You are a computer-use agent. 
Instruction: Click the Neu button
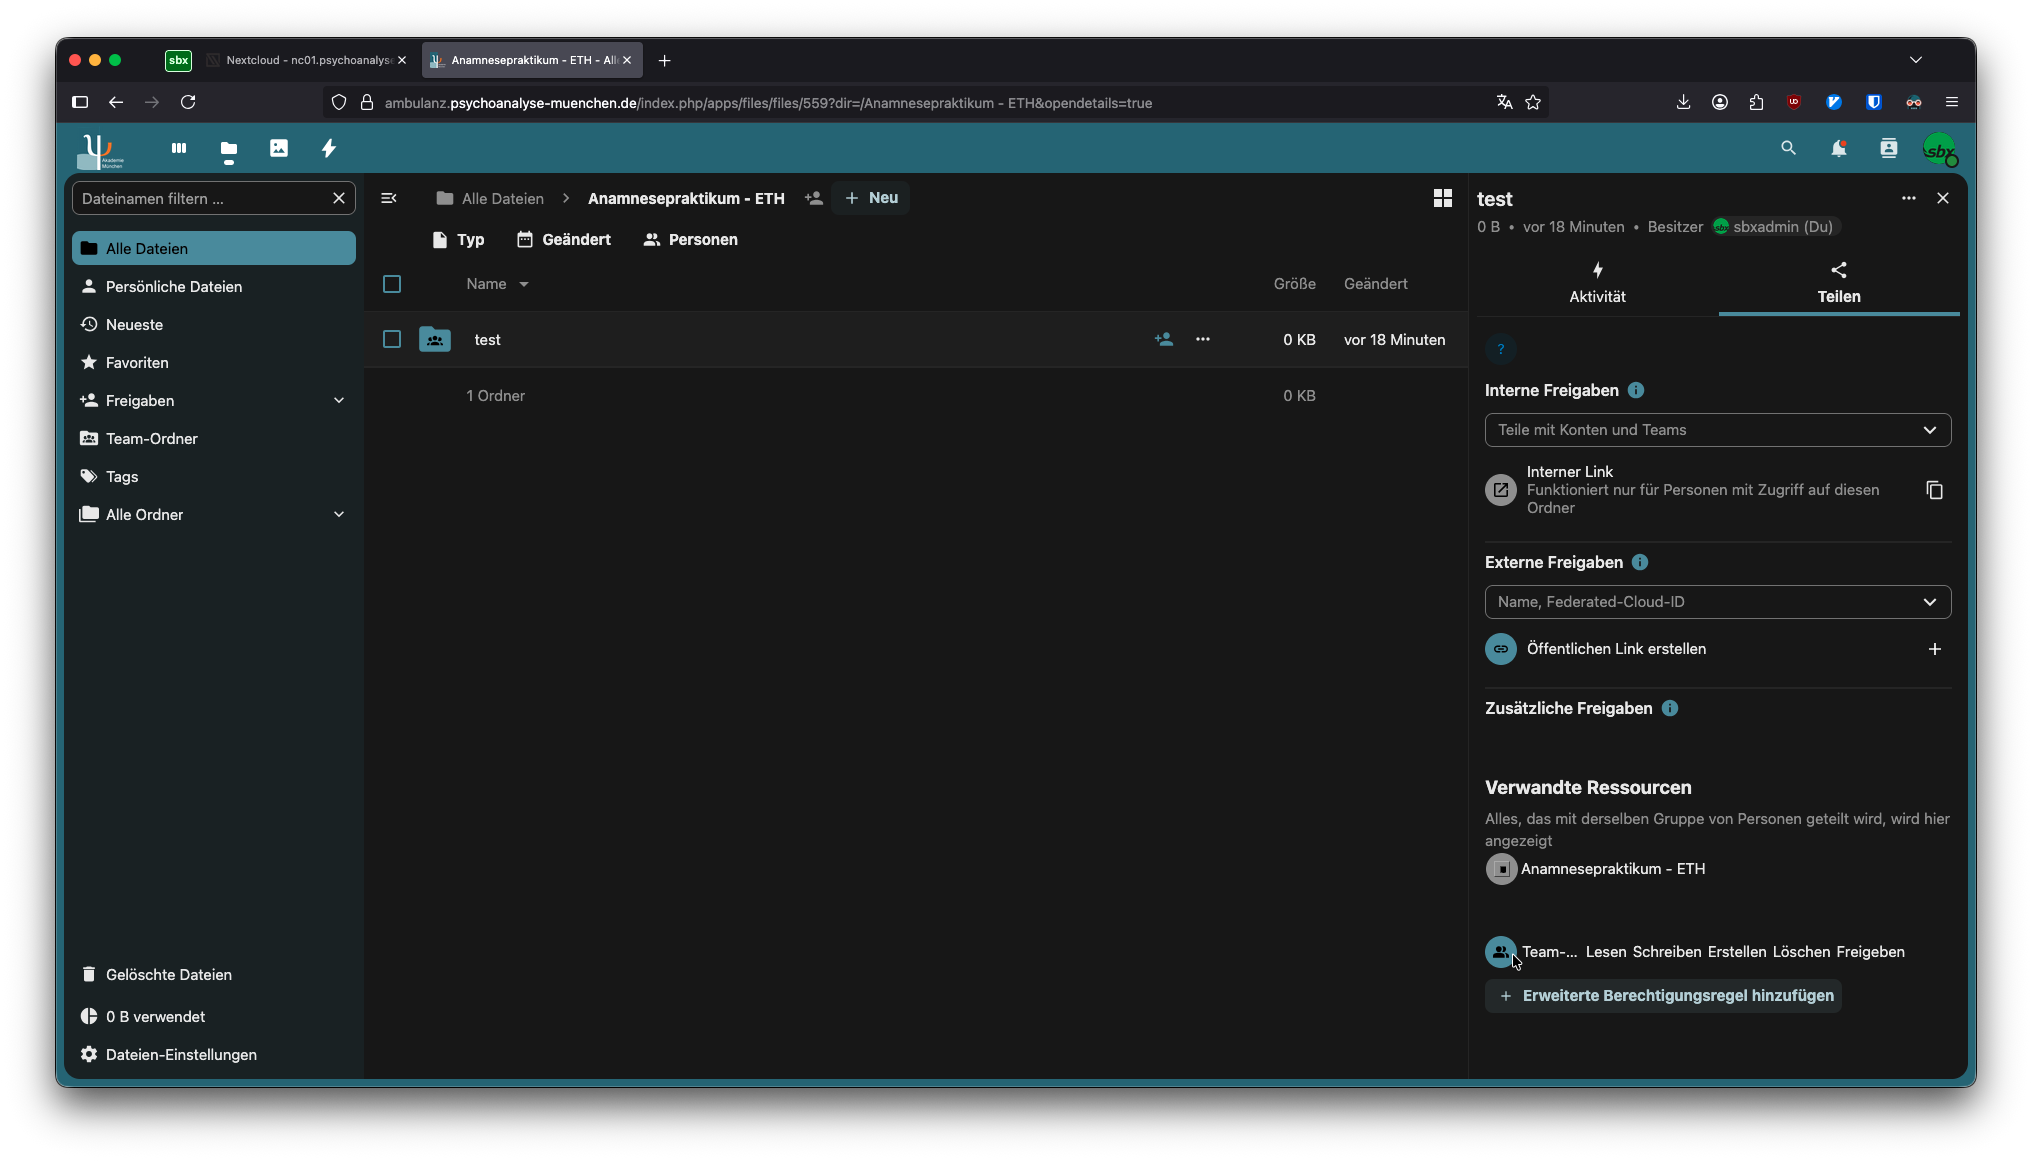[x=871, y=198]
